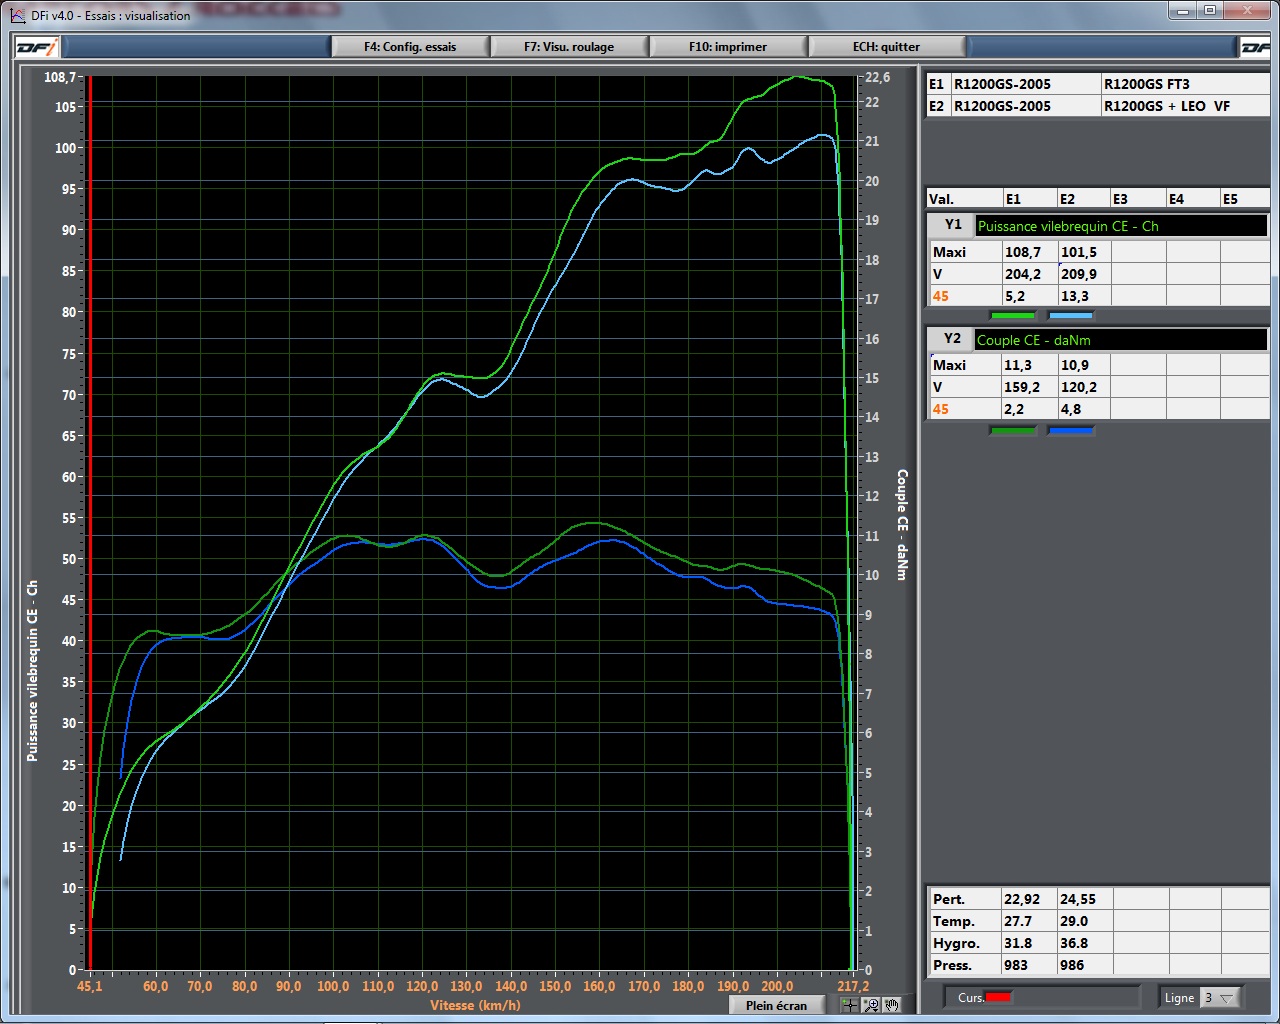This screenshot has width=1280, height=1024.
Task: Click the DFi logo at top left
Action: pyautogui.click(x=37, y=47)
